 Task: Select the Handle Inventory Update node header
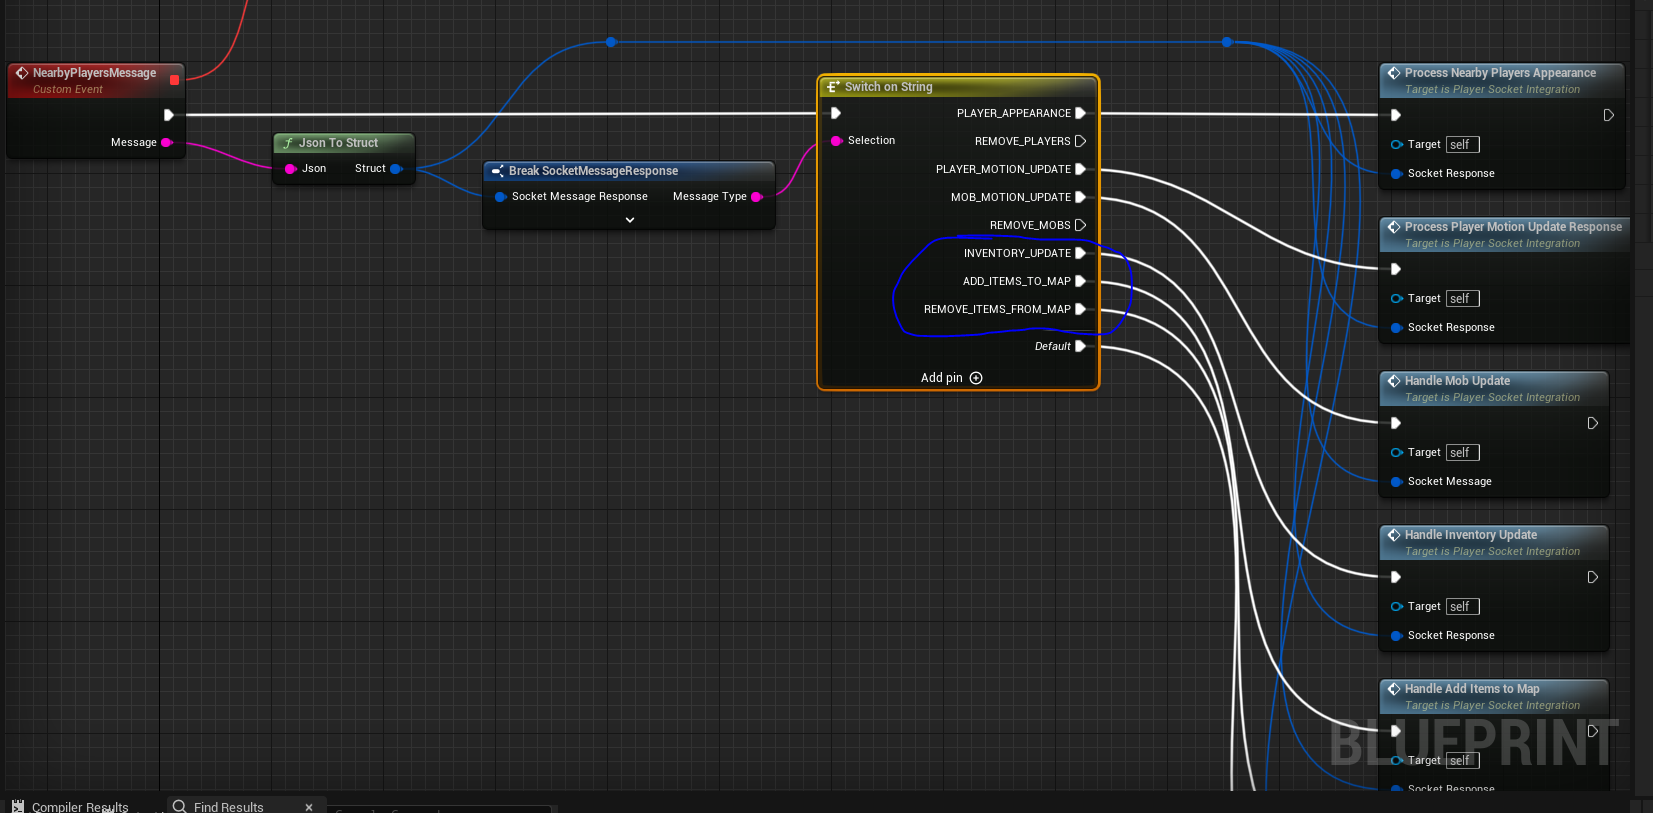point(1494,542)
